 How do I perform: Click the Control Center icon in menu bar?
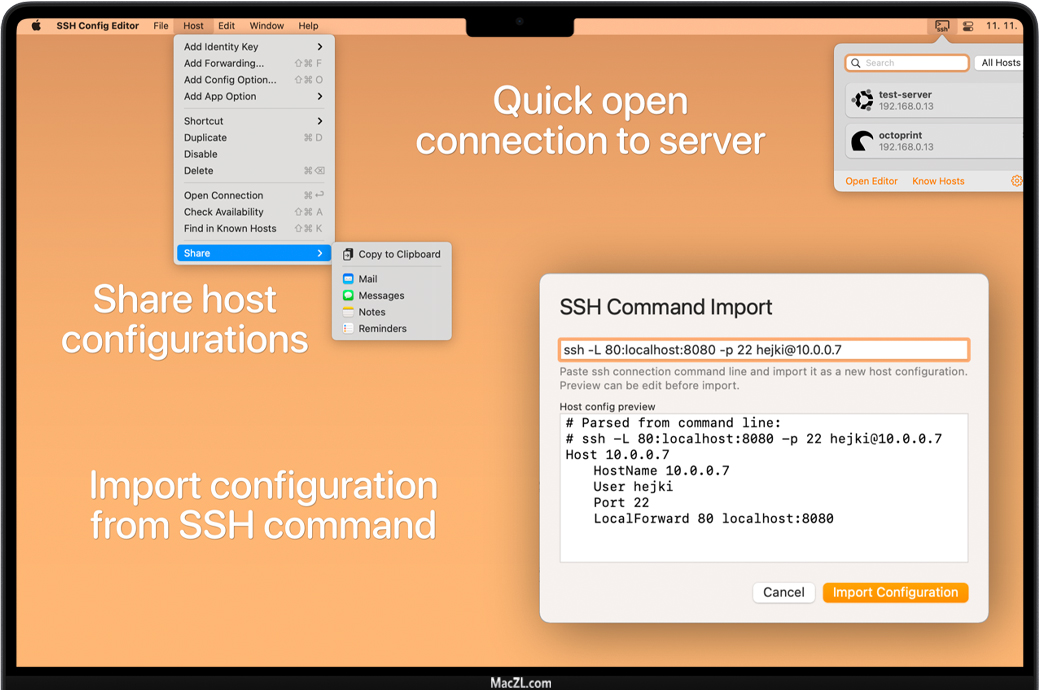point(968,26)
